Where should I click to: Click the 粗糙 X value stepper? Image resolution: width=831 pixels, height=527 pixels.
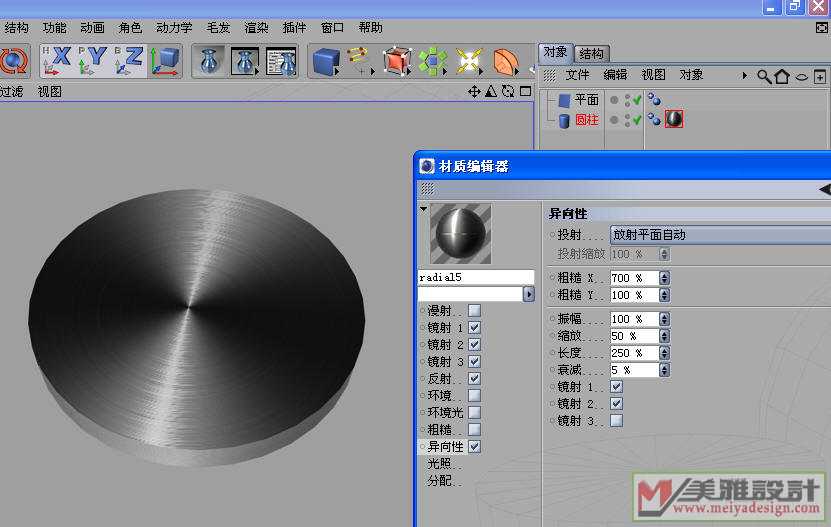coord(664,278)
